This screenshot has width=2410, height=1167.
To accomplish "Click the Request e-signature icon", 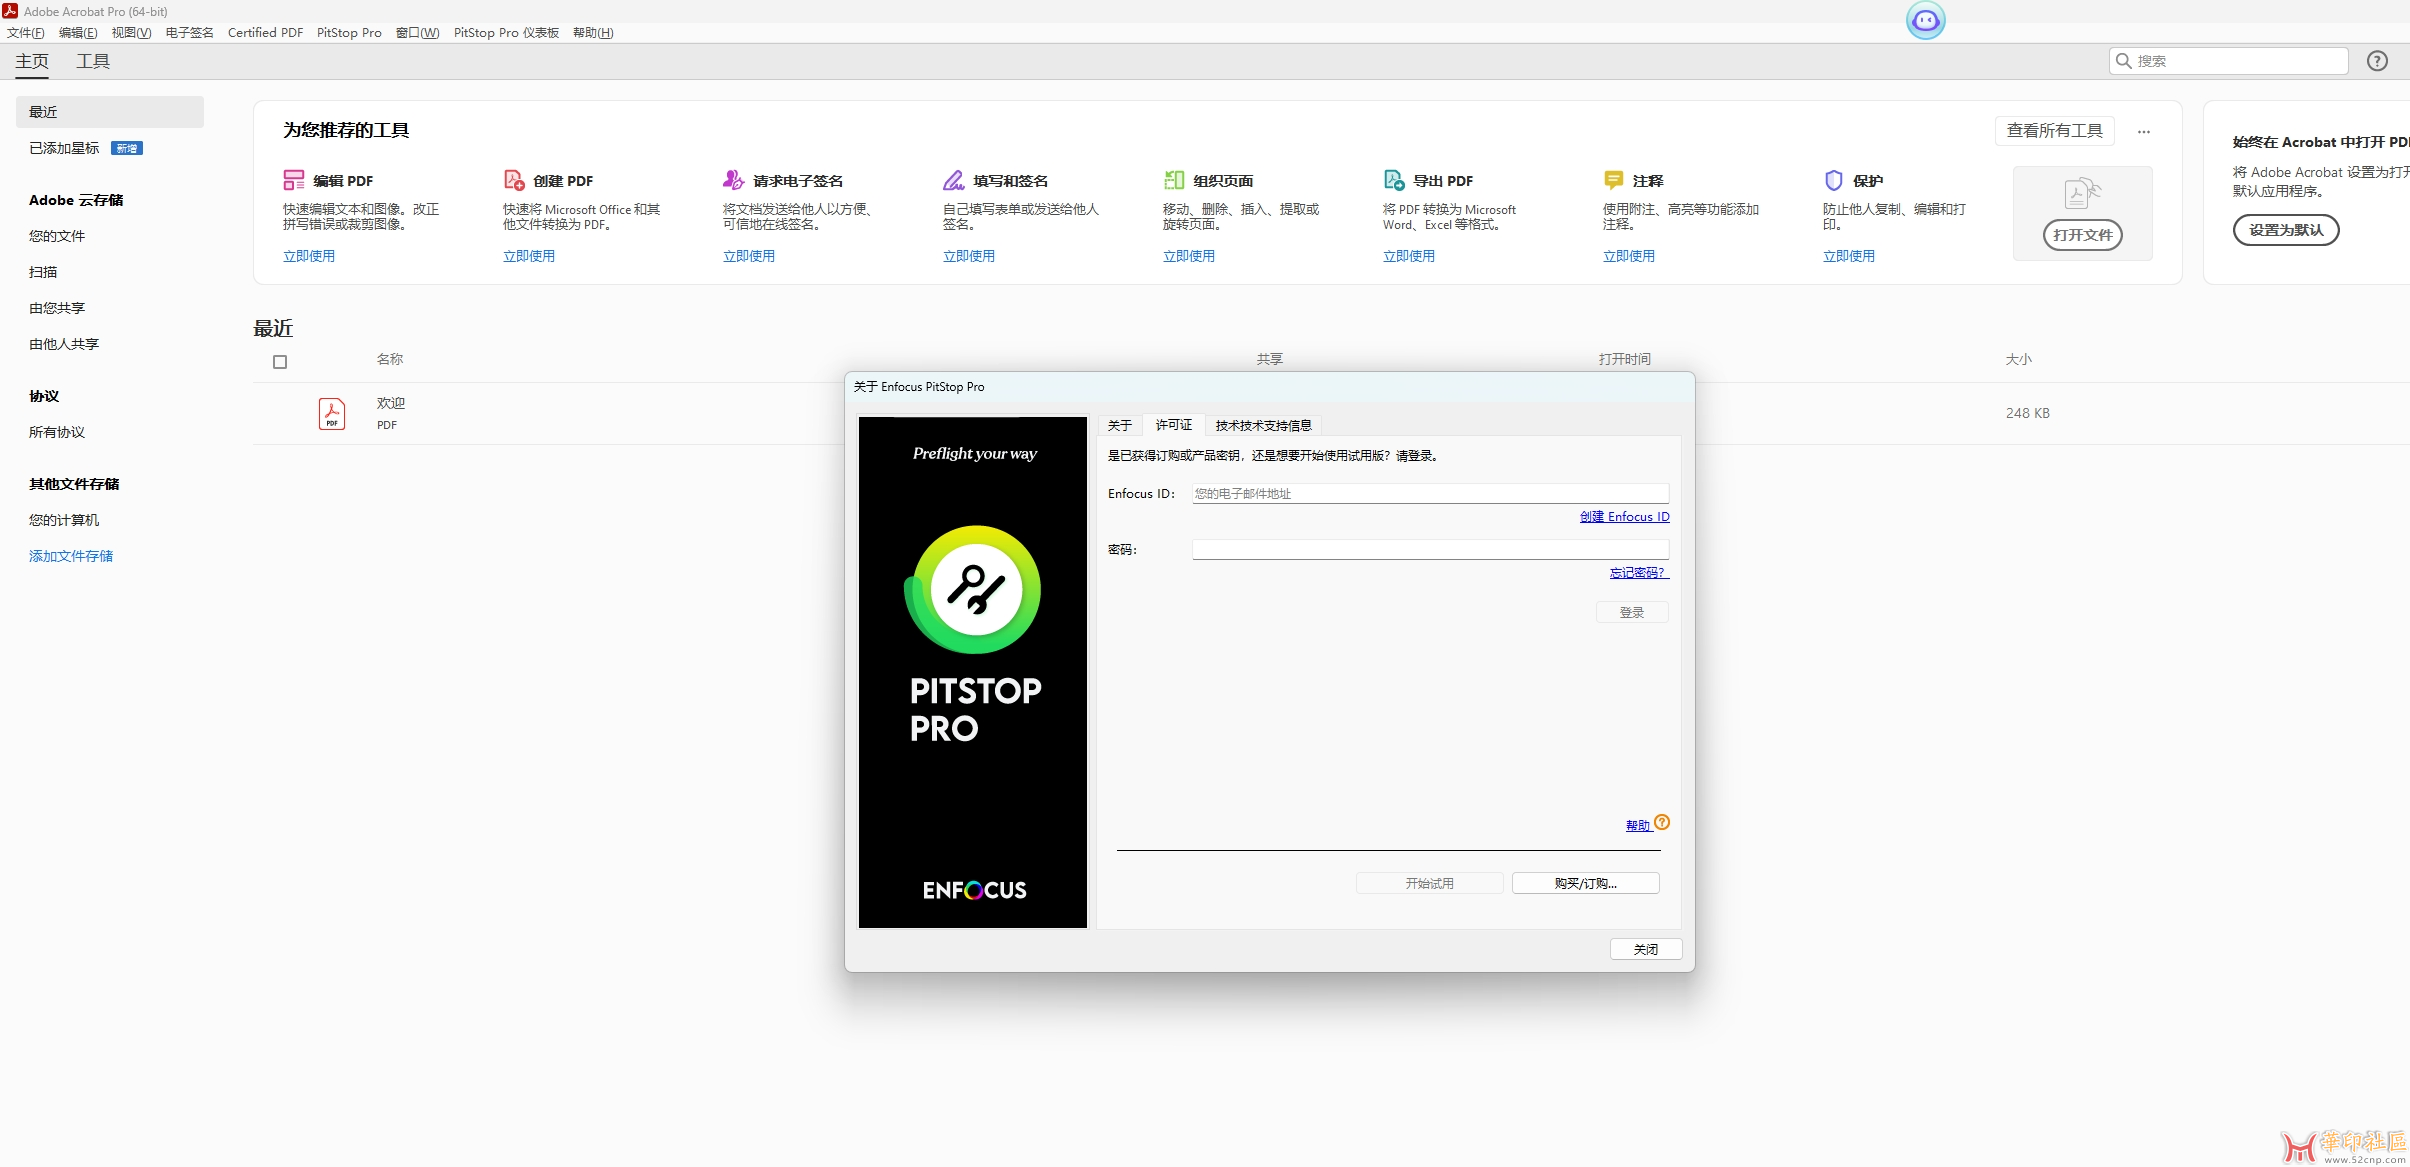I will pyautogui.click(x=733, y=180).
